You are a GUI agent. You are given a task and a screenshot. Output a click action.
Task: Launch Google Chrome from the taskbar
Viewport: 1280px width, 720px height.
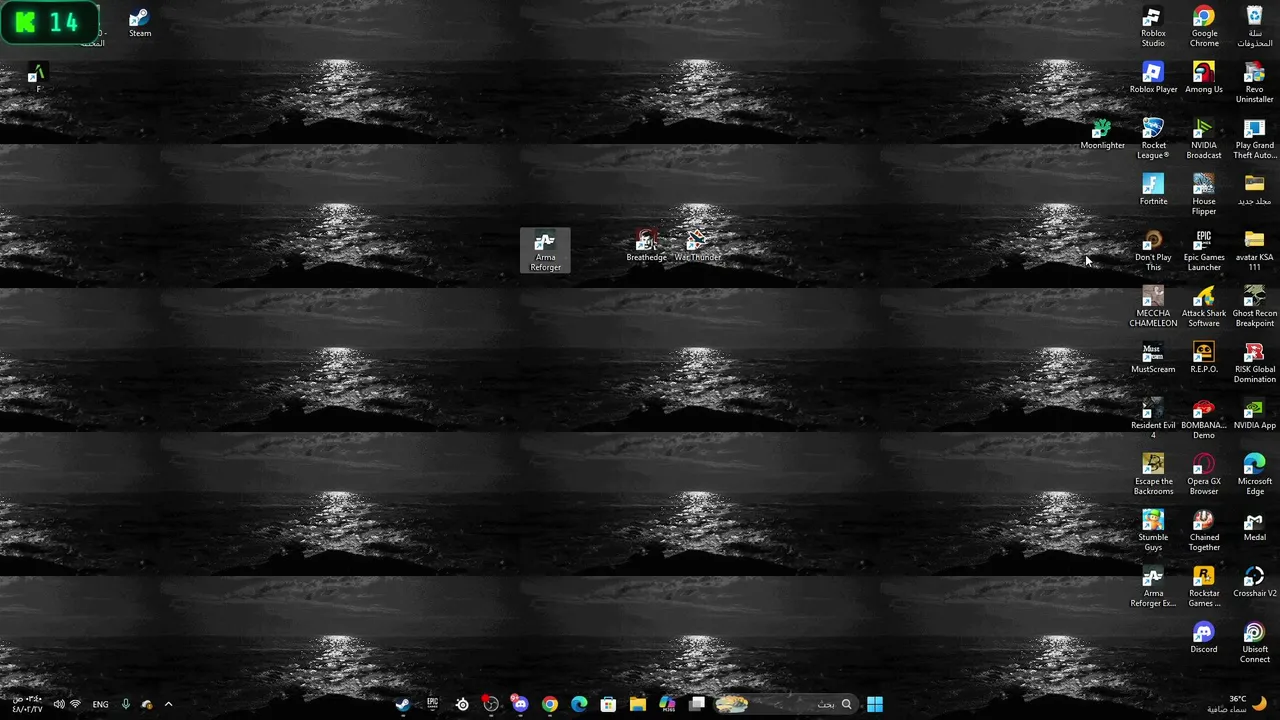point(550,704)
